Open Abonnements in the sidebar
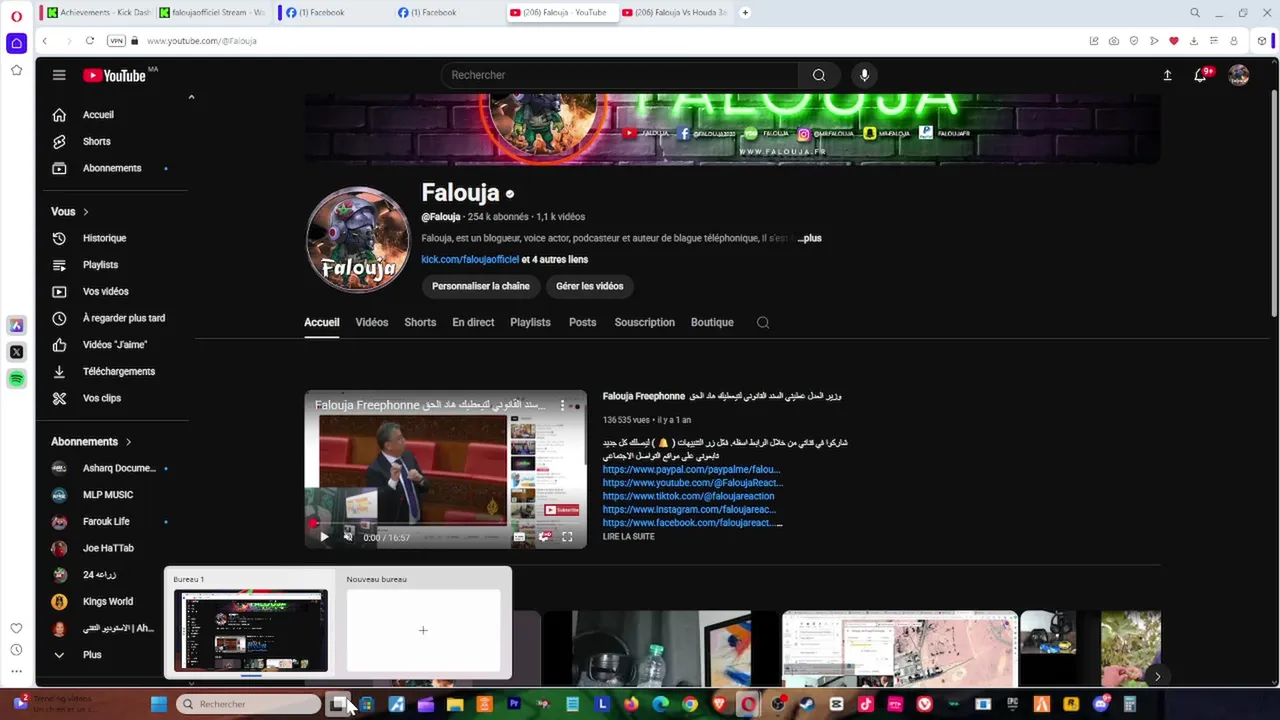 pos(112,168)
